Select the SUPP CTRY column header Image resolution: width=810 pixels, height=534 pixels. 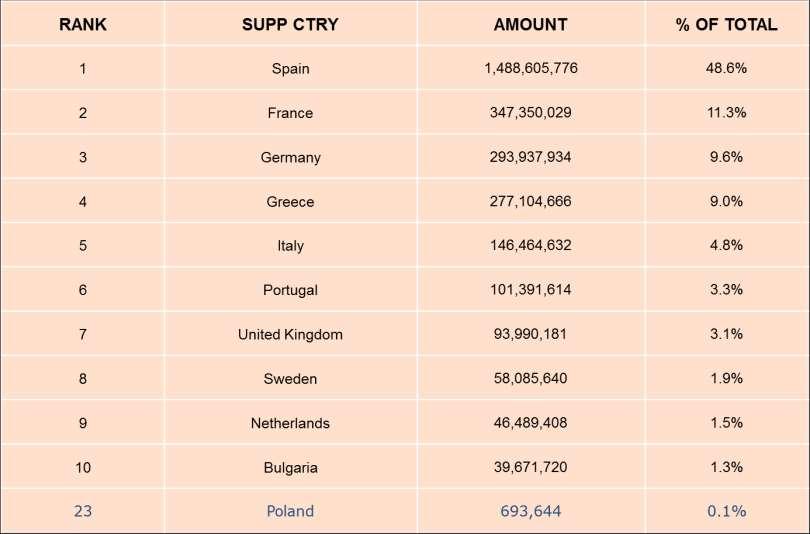click(x=290, y=24)
